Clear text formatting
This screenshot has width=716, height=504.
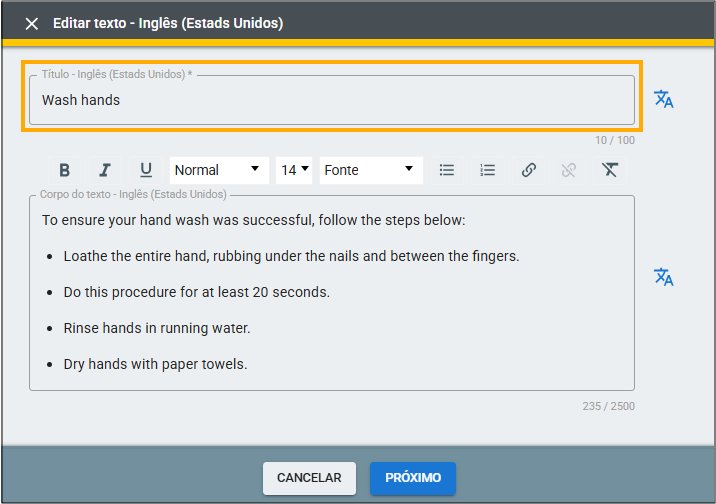tap(610, 170)
